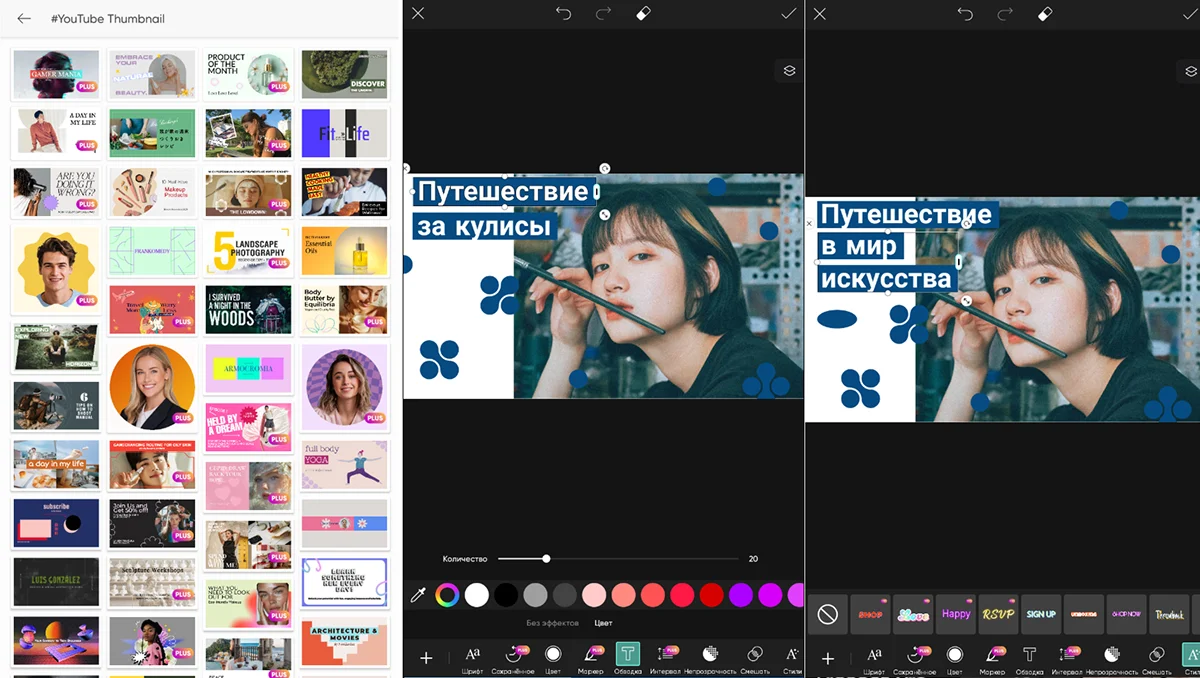This screenshot has height=678, width=1200.
Task: Open layers icon in the 'за кулисы' editor
Action: 789,71
